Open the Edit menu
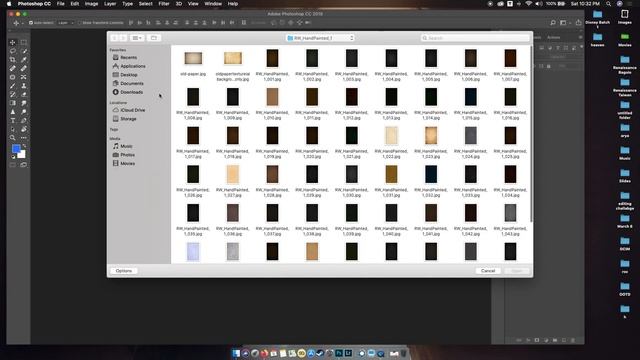 pos(75,4)
